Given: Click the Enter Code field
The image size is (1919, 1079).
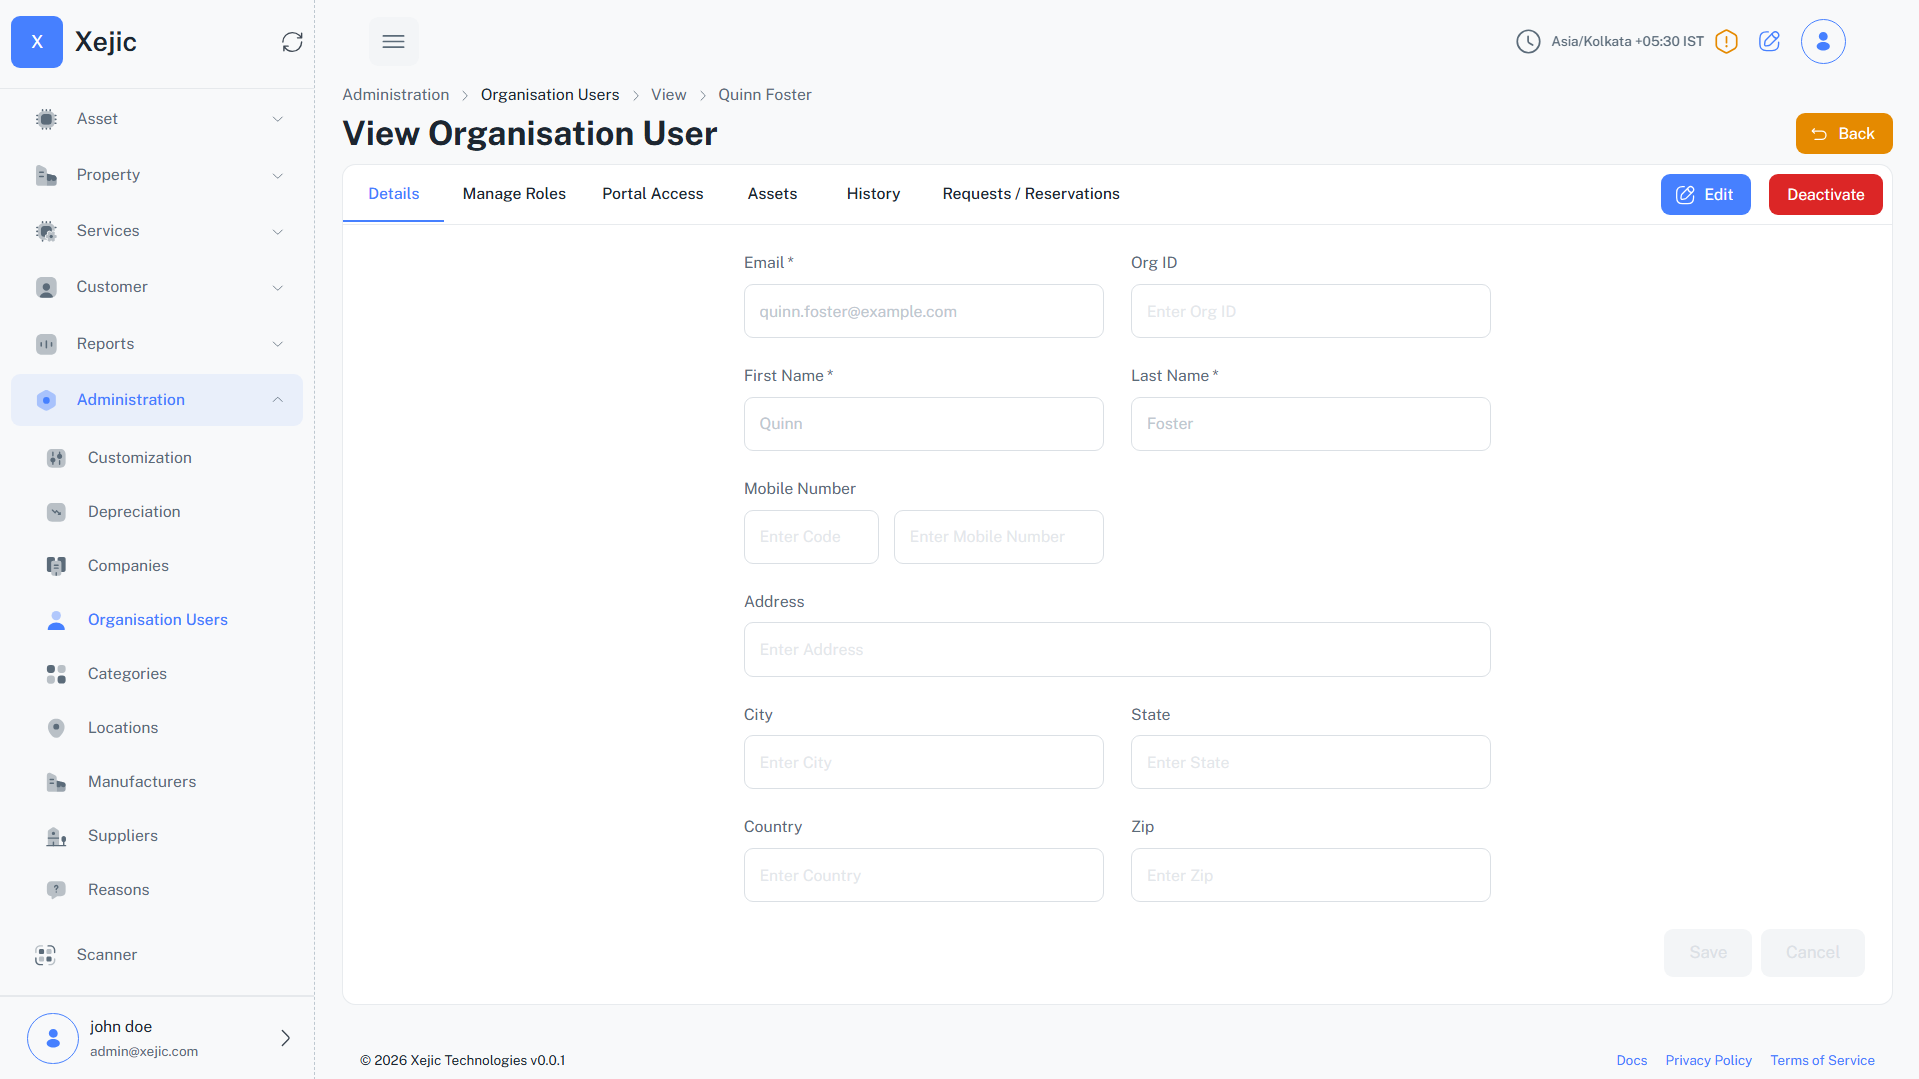Looking at the screenshot, I should [x=811, y=537].
